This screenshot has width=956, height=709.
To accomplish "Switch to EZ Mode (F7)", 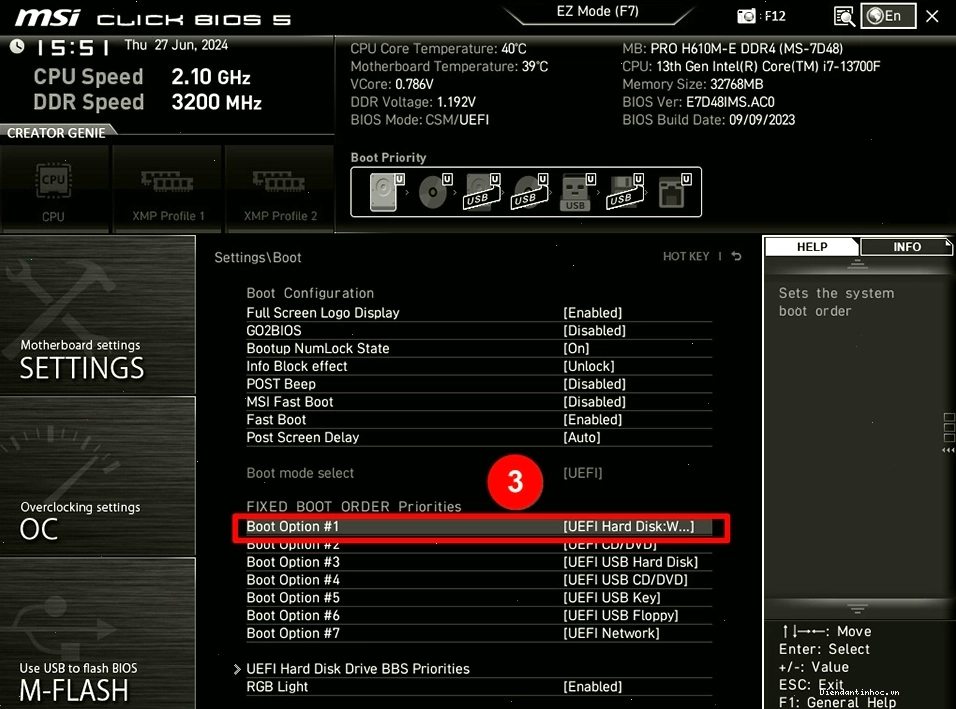I will tap(598, 12).
